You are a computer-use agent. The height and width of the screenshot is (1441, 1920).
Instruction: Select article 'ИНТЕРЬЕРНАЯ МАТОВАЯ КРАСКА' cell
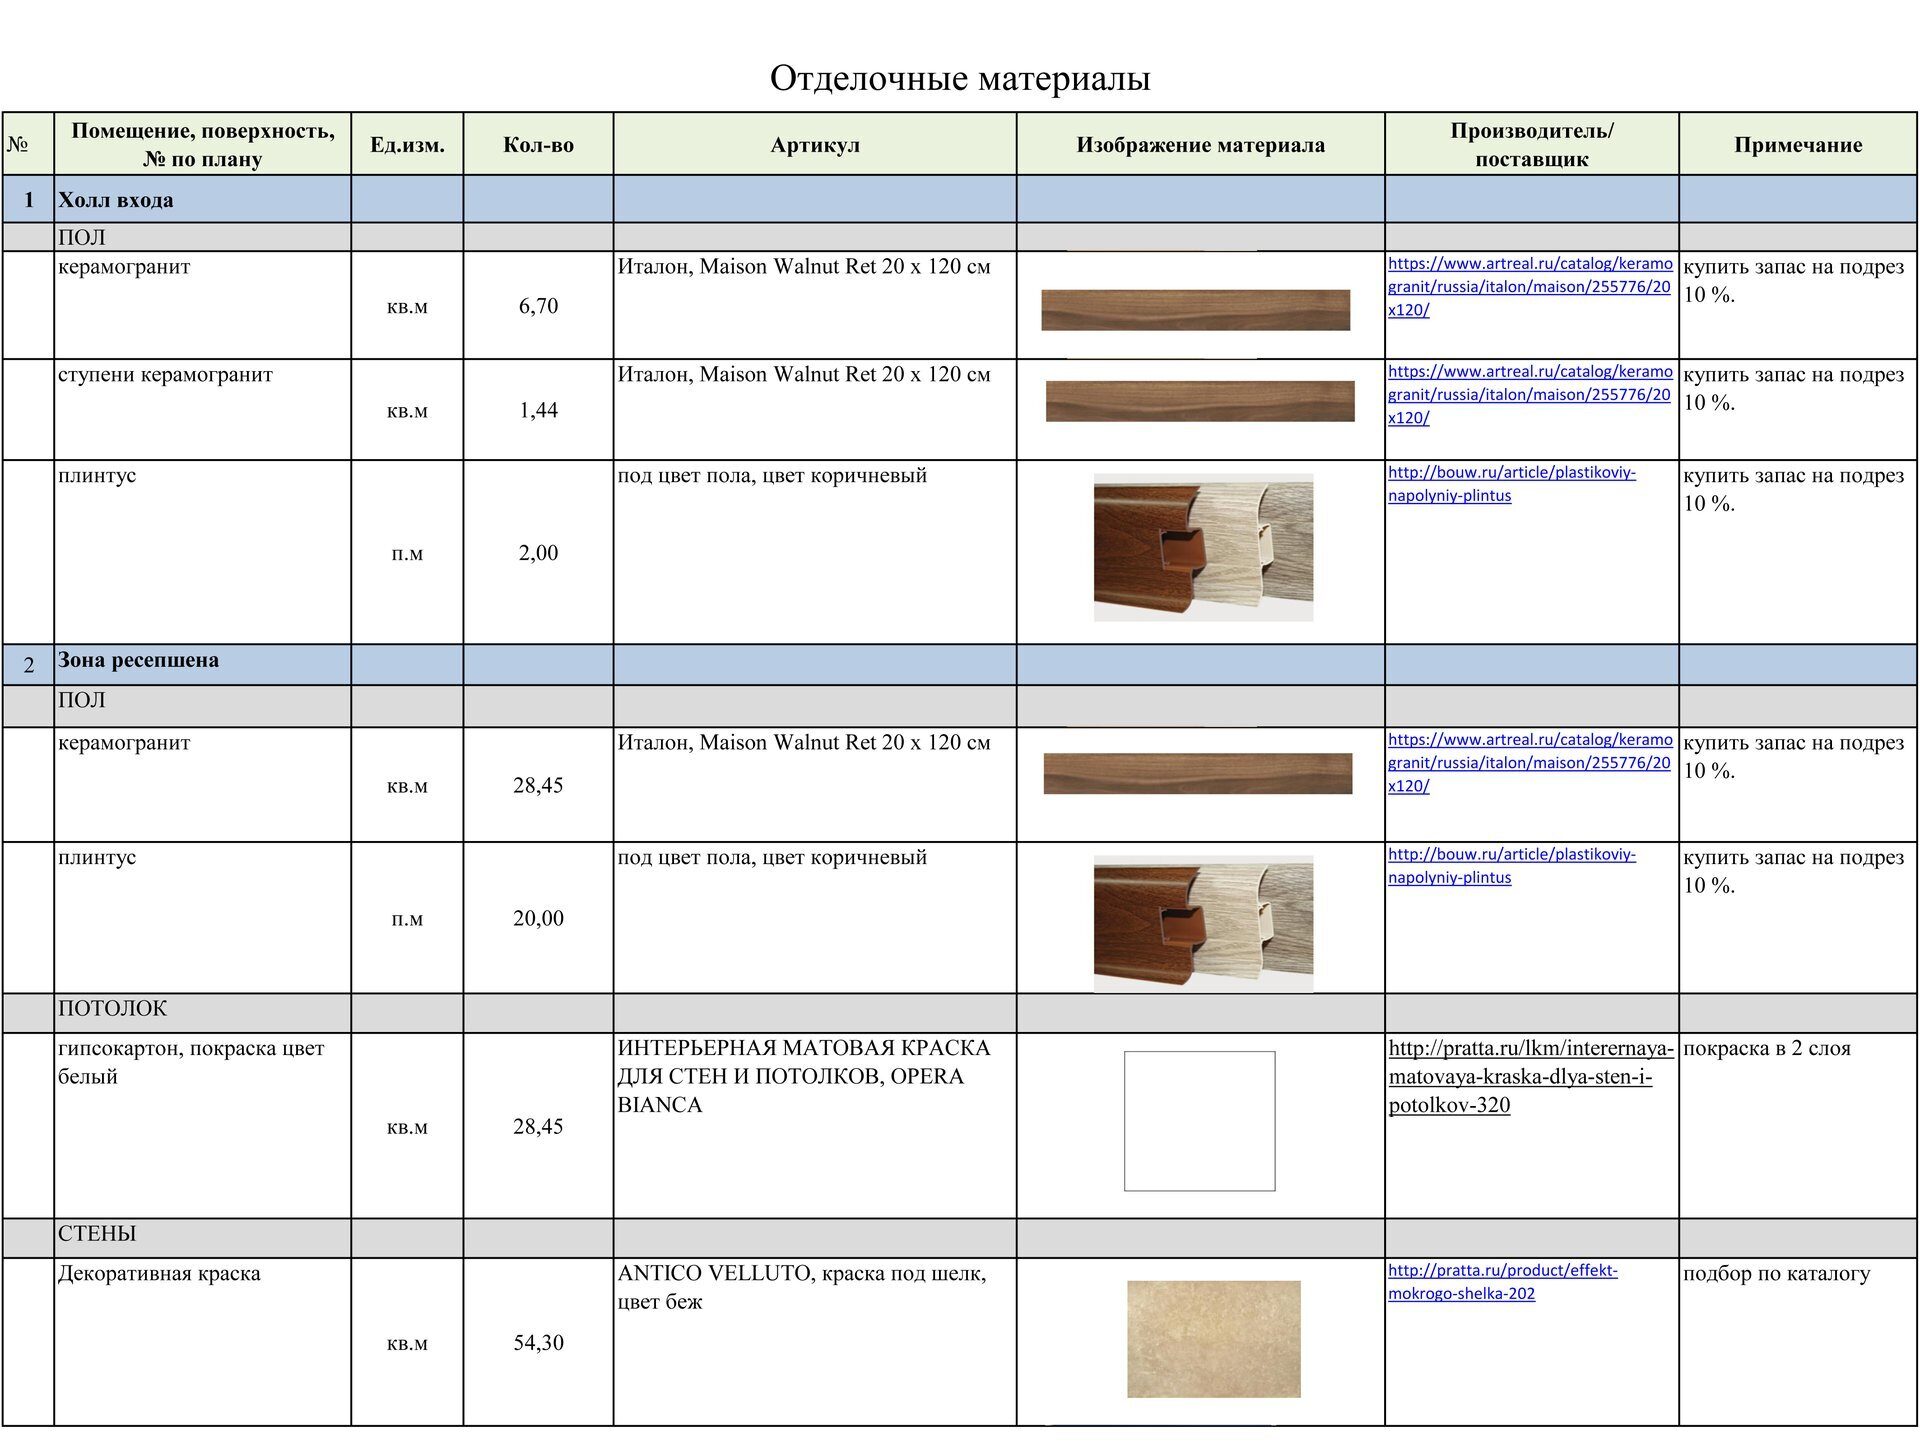coord(815,1125)
